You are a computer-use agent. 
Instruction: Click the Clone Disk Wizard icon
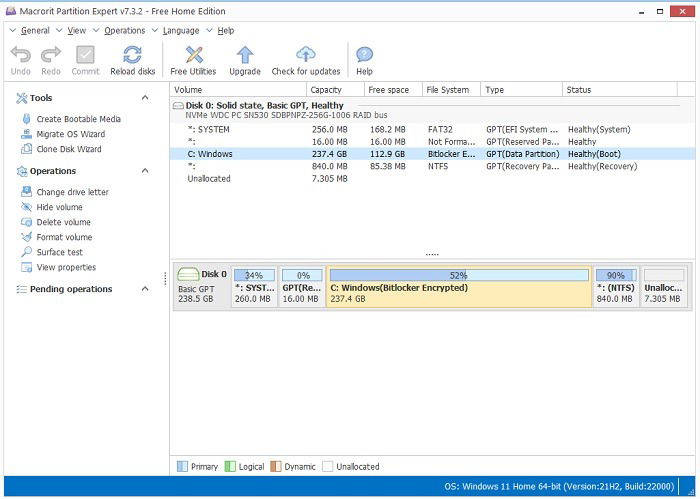(x=26, y=149)
